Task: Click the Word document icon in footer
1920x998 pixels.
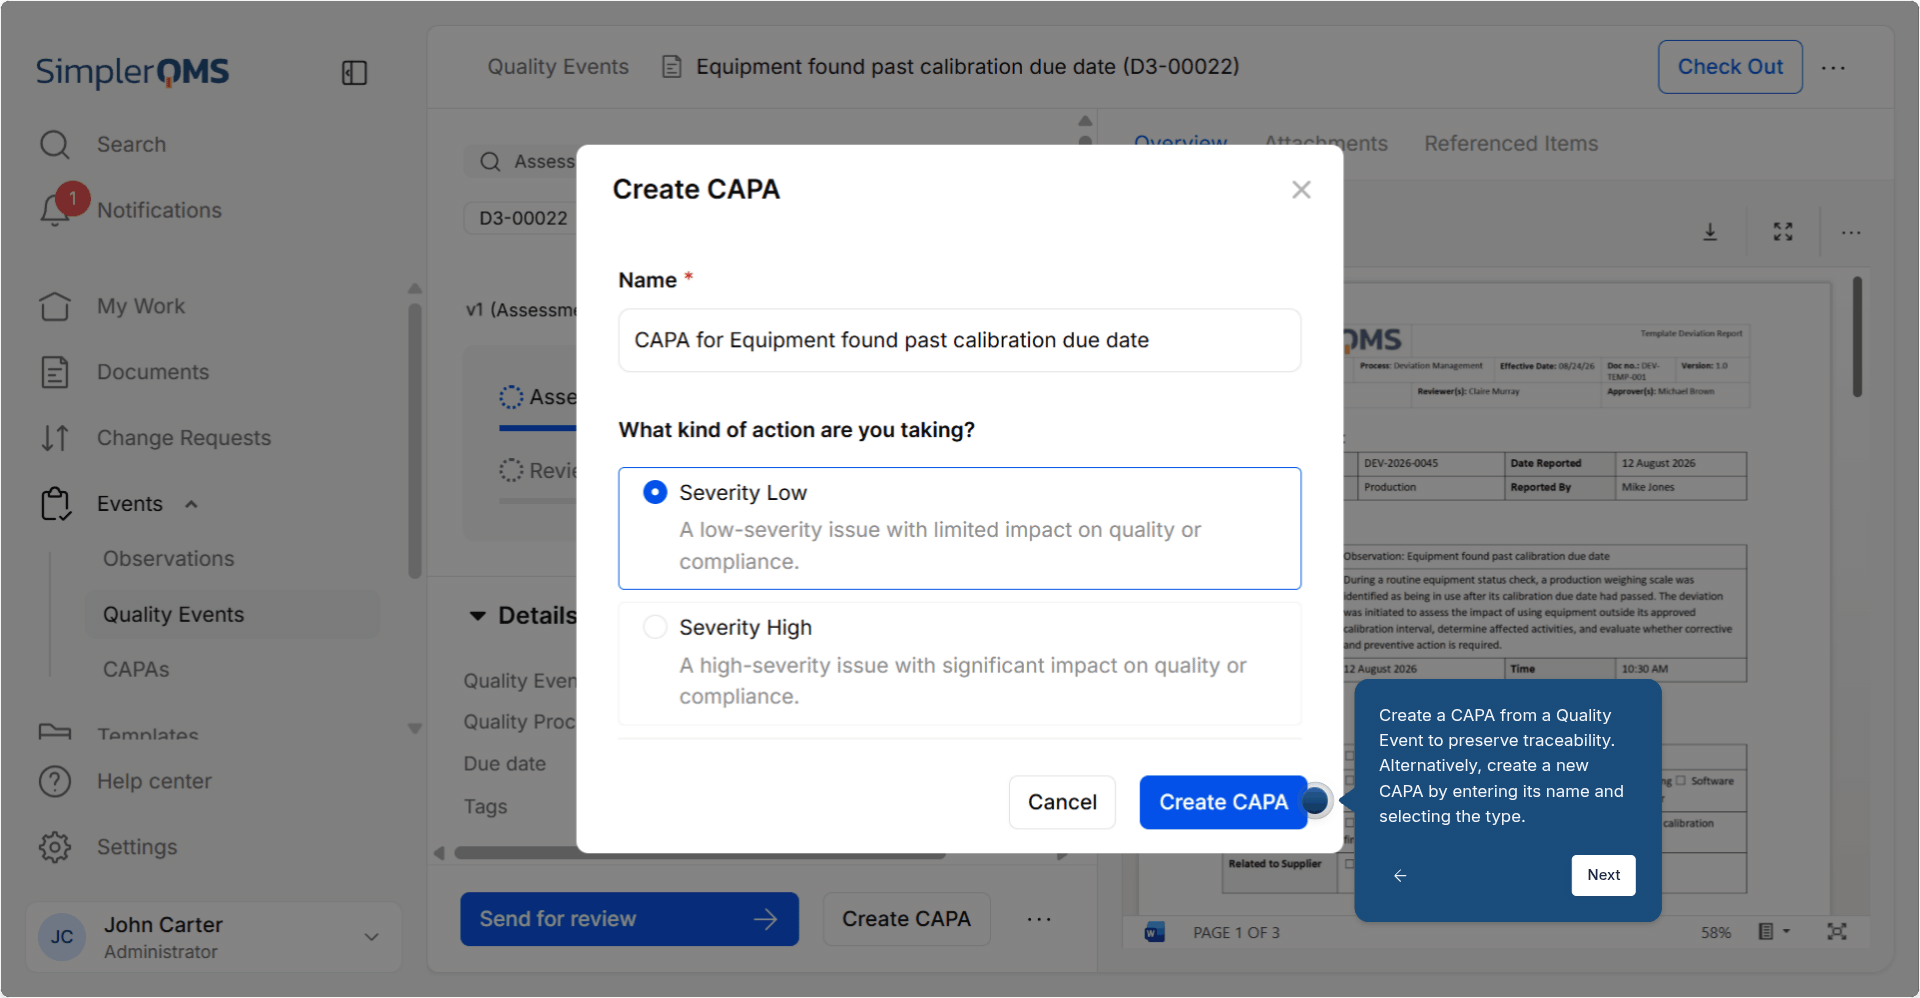Action: (1155, 932)
